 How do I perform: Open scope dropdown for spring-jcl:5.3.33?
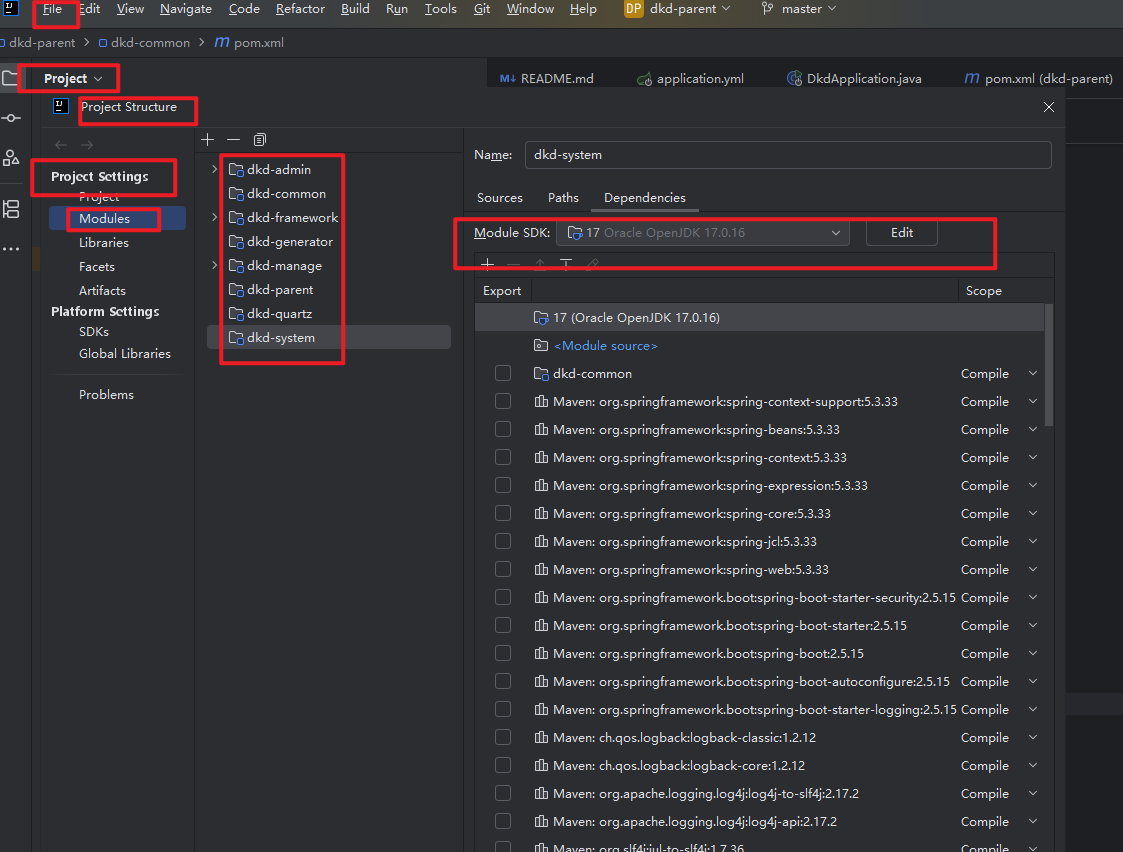click(1033, 541)
